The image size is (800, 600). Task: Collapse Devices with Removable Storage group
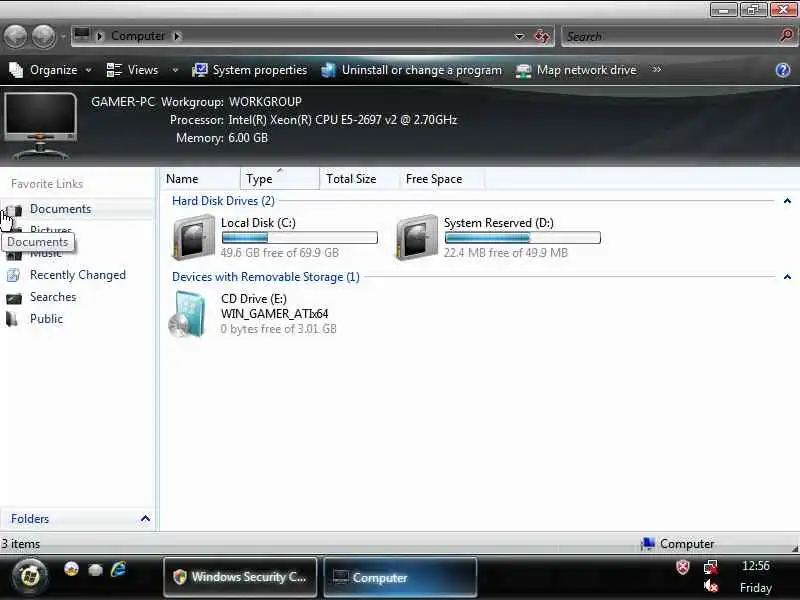787,277
